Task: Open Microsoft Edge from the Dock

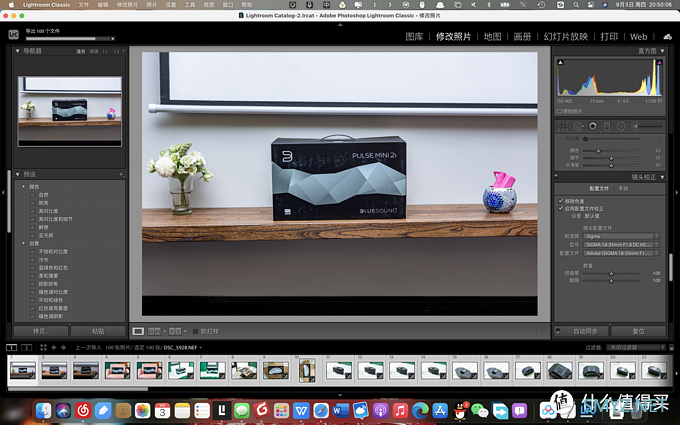Action: pyautogui.click(x=420, y=410)
